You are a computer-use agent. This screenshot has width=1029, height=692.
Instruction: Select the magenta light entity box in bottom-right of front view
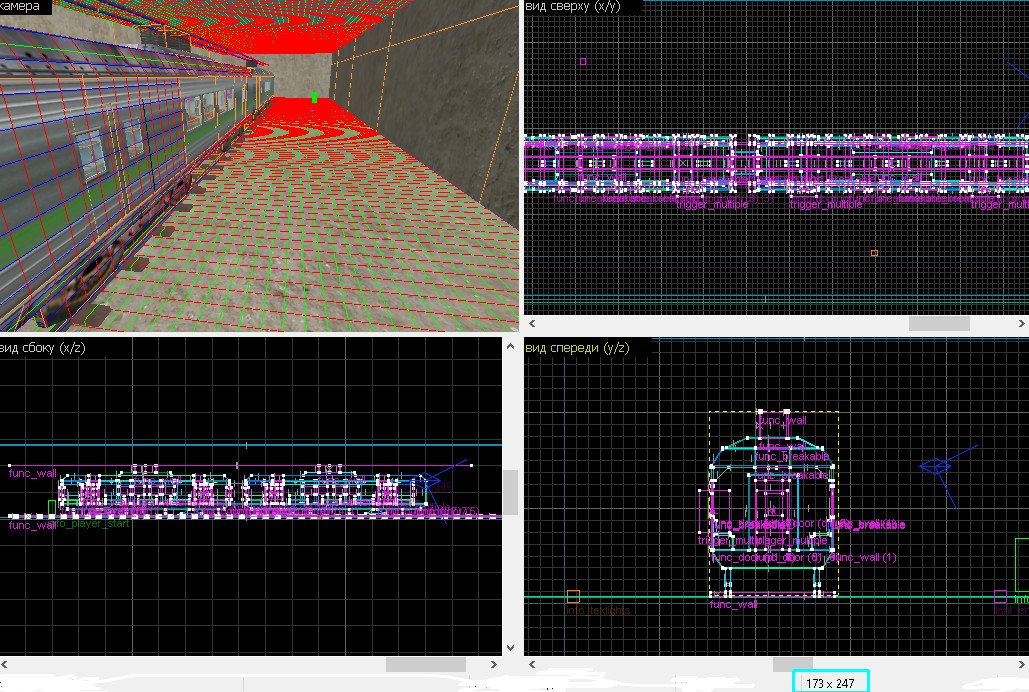tap(999, 596)
